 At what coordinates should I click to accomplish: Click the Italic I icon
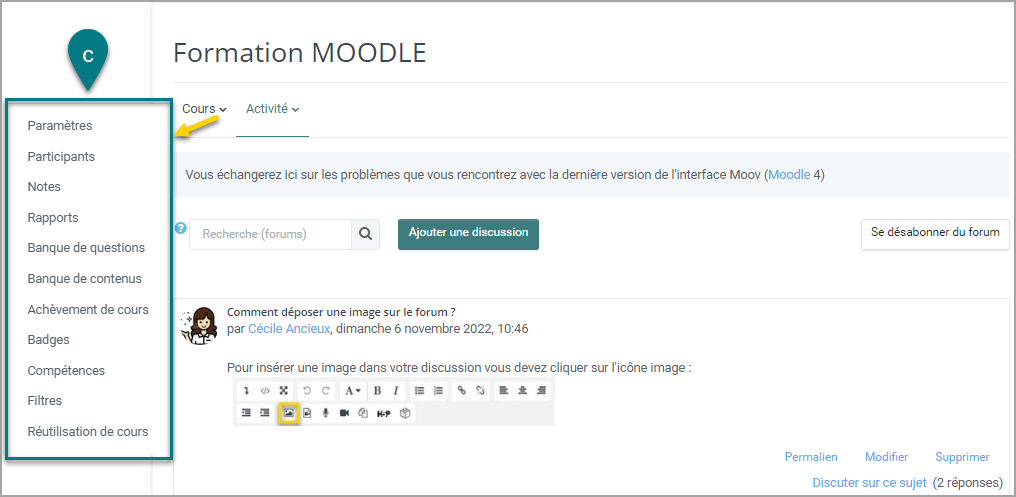point(395,391)
